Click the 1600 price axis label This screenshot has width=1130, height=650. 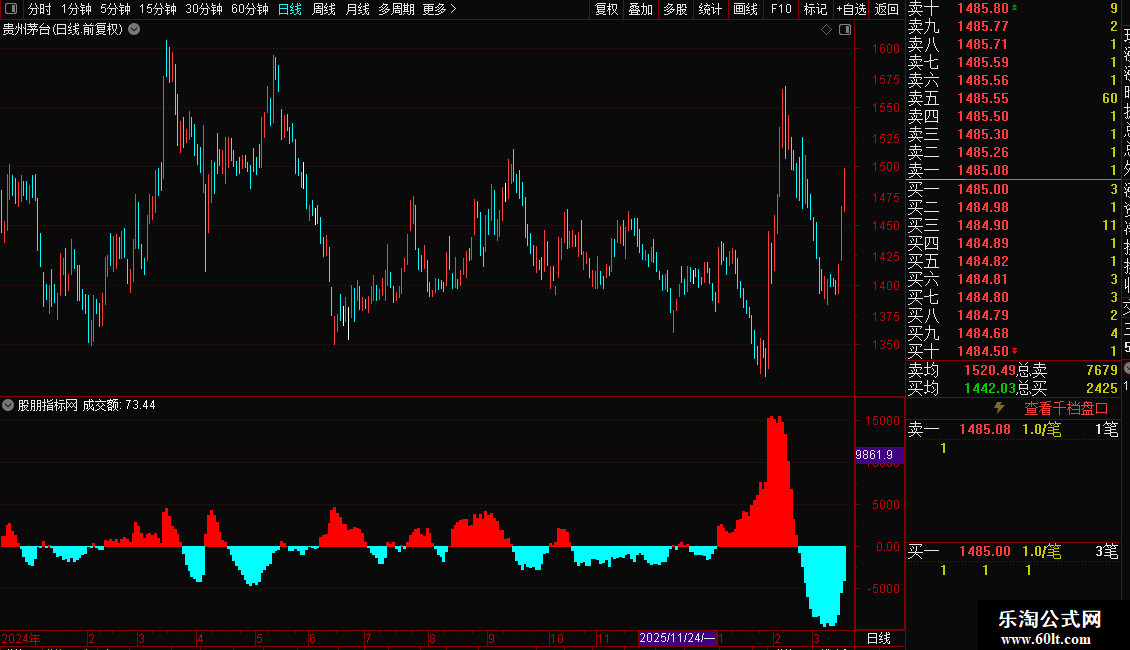click(886, 48)
